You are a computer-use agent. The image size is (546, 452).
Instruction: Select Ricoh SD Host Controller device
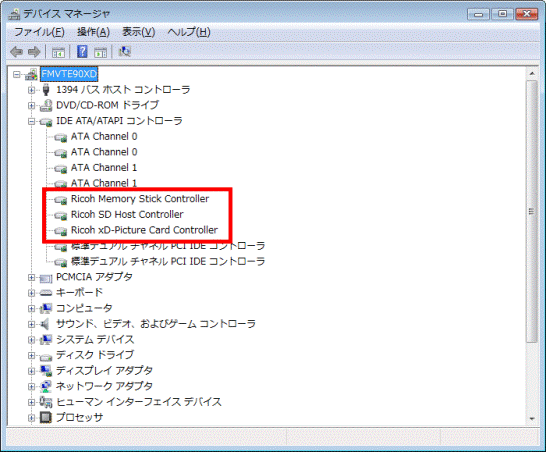pyautogui.click(x=127, y=215)
